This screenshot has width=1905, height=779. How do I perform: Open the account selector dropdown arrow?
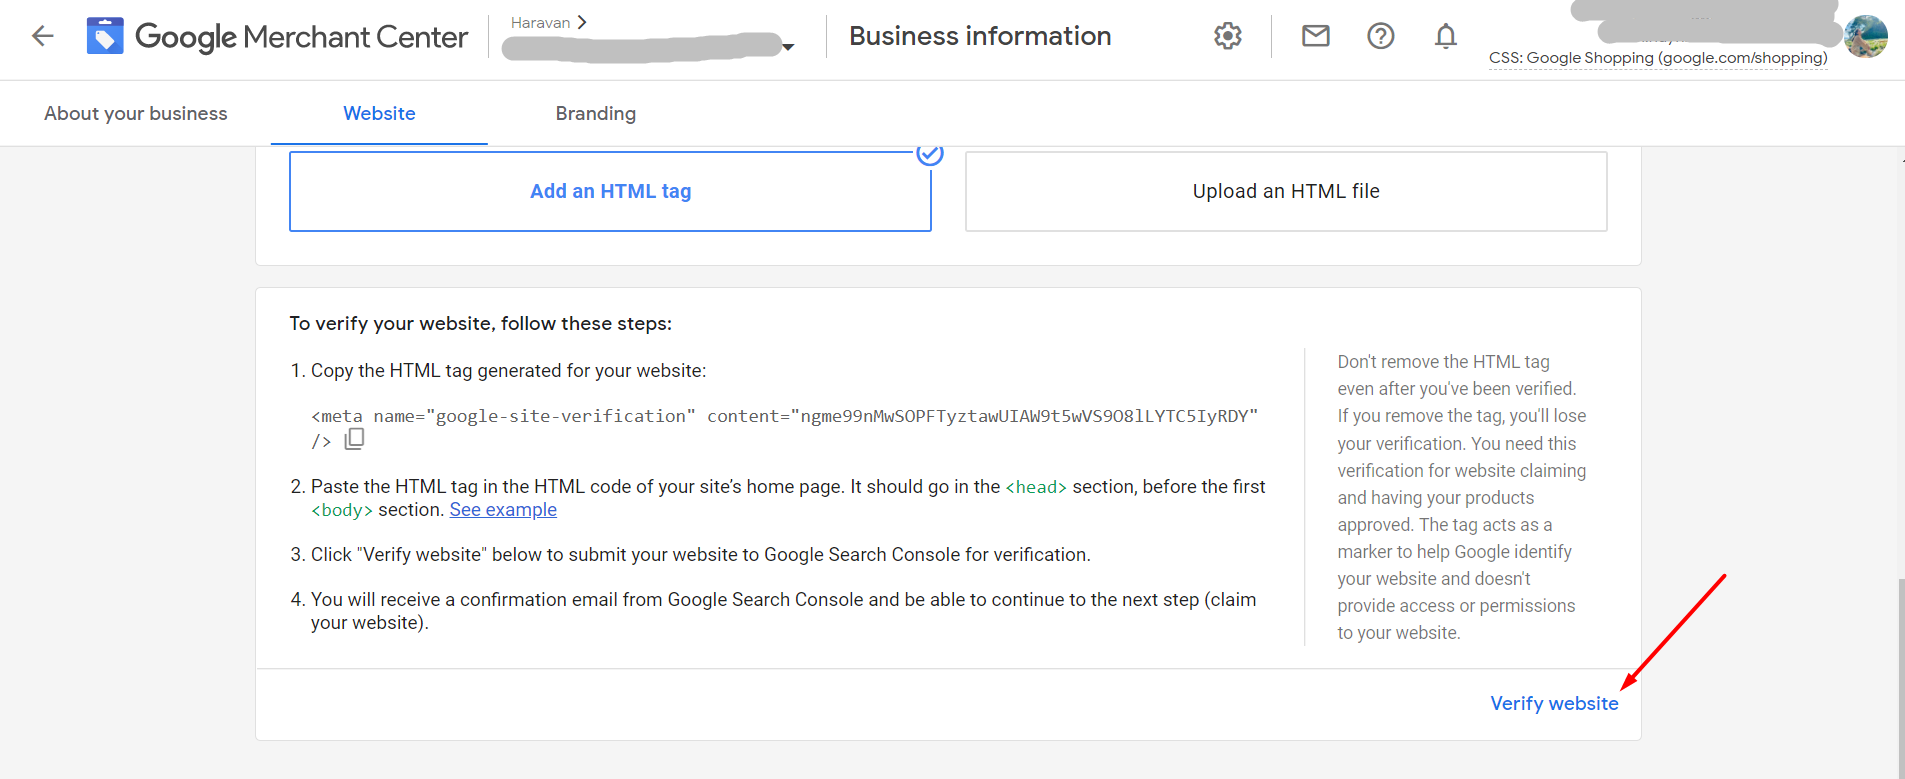pos(788,47)
